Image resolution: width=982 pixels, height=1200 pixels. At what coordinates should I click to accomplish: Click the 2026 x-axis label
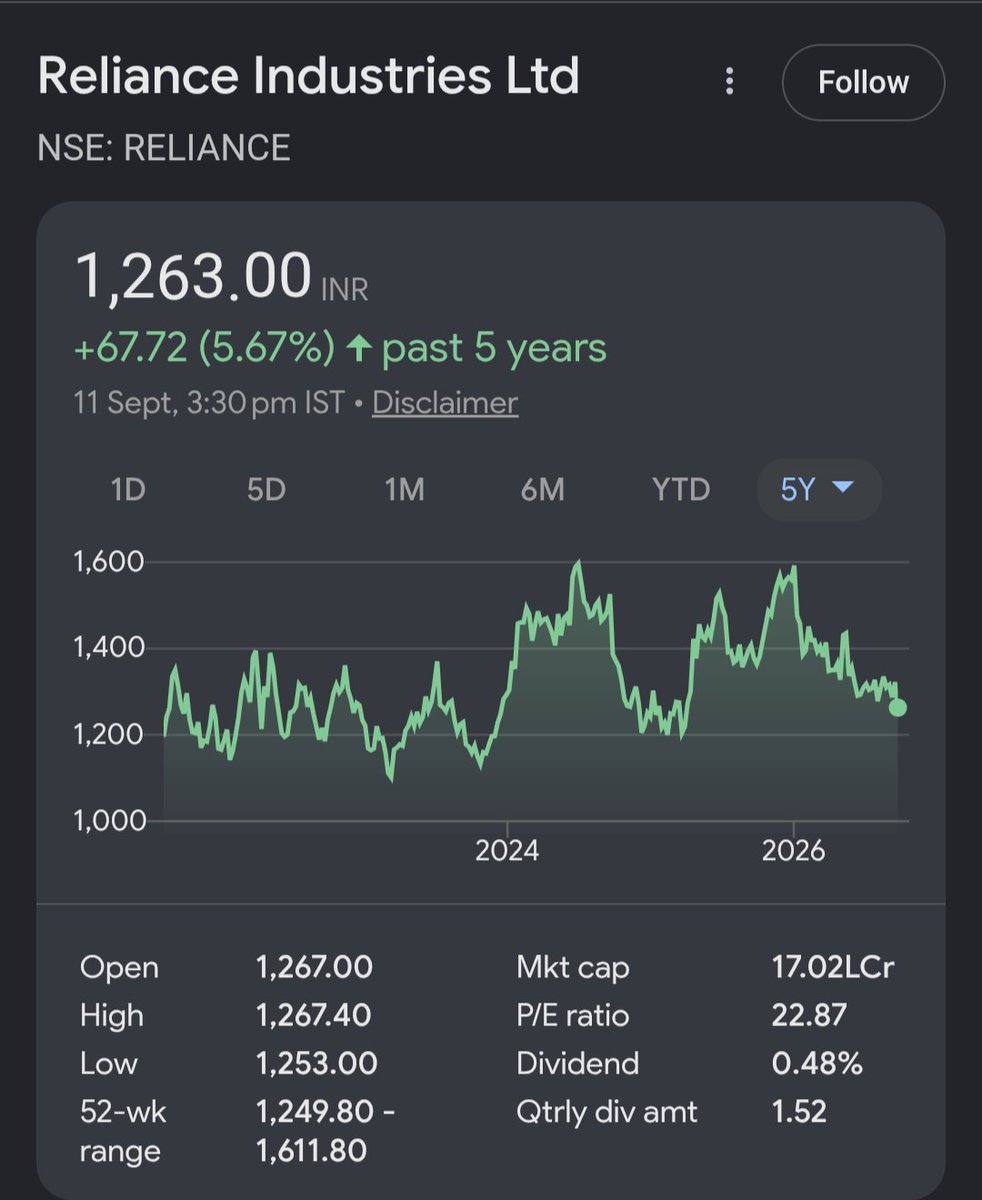click(793, 851)
